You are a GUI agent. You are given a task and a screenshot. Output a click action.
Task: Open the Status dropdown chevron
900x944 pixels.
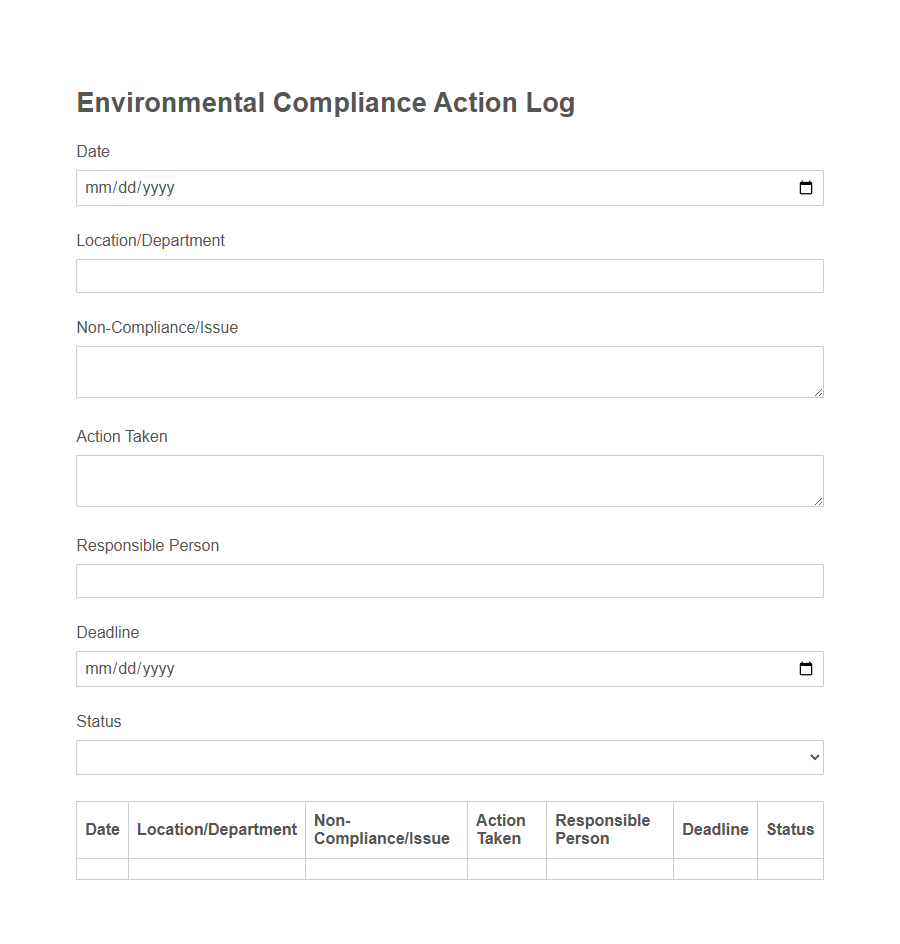pos(812,757)
